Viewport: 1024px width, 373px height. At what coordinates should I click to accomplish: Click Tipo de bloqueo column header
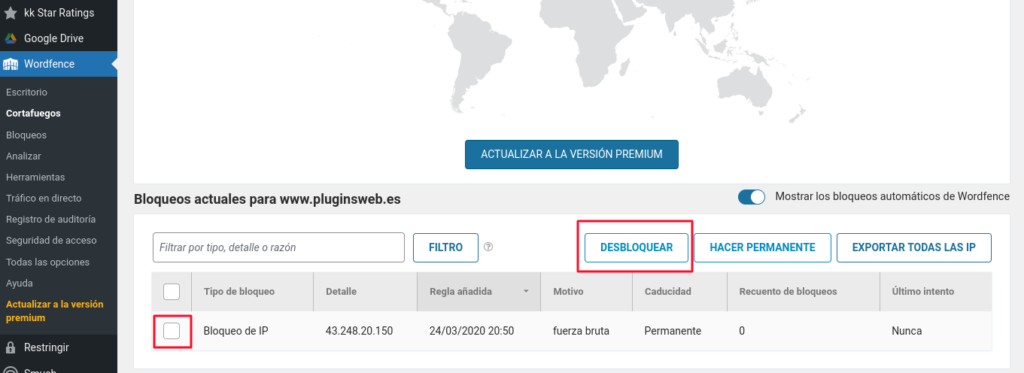point(239,291)
